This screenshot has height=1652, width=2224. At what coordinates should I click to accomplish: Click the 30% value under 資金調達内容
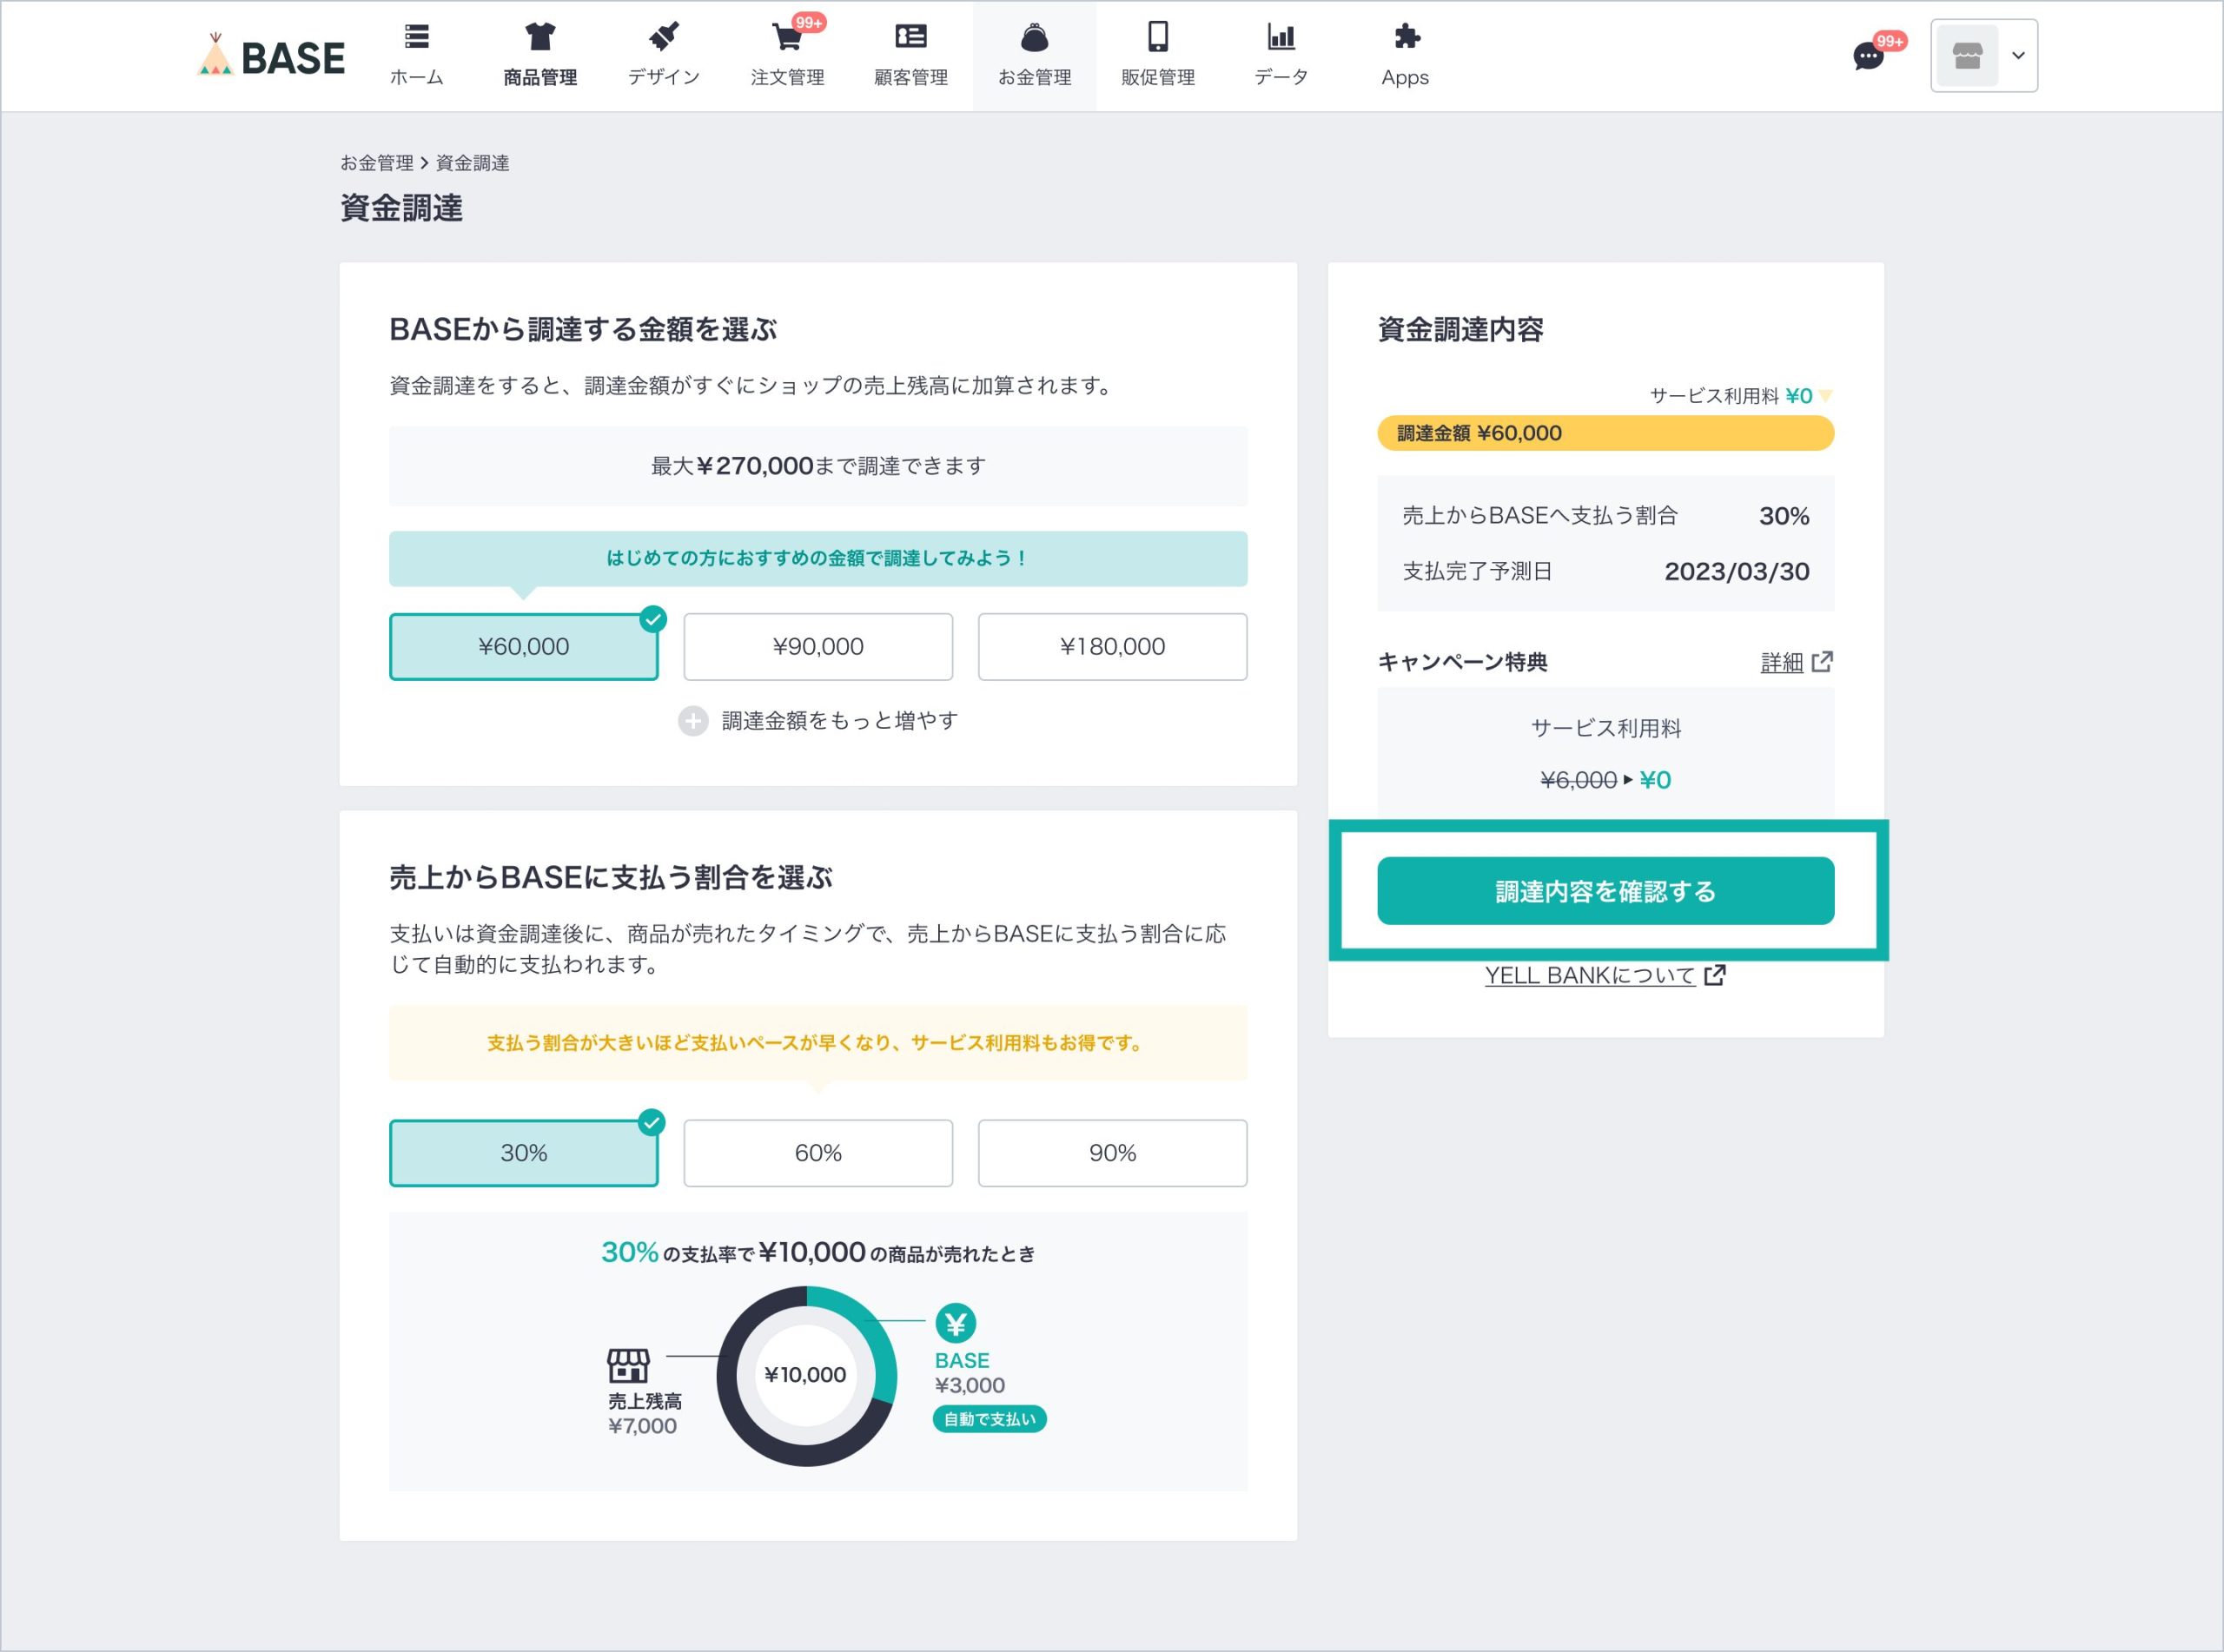click(1784, 517)
